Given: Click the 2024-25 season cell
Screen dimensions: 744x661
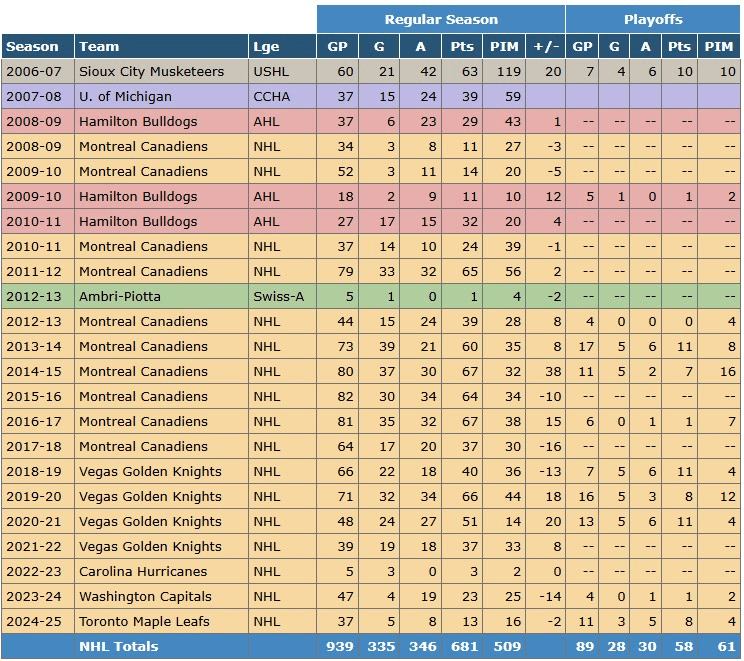Looking at the screenshot, I should [37, 622].
